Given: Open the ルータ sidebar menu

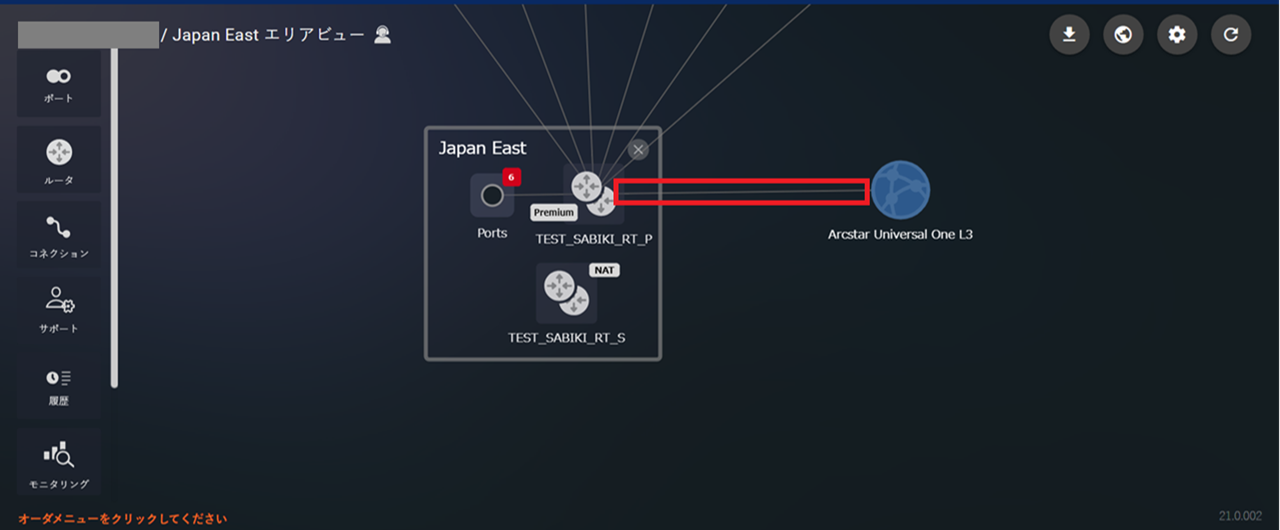Looking at the screenshot, I should pyautogui.click(x=59, y=160).
